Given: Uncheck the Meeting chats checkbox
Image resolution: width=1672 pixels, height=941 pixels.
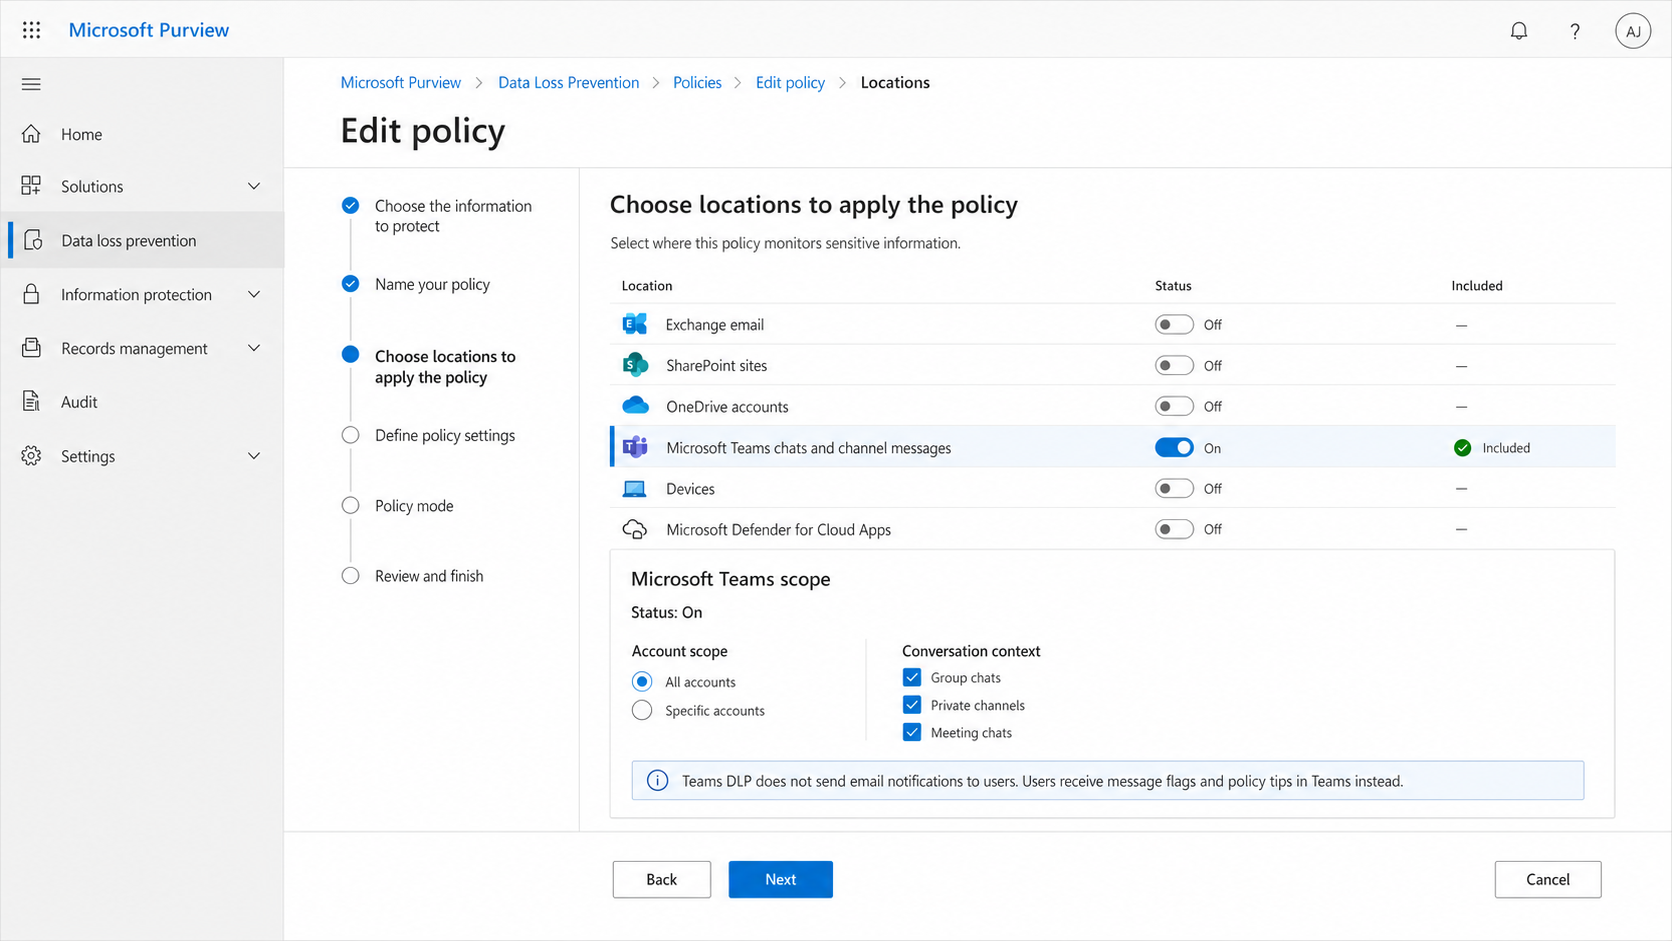Looking at the screenshot, I should [x=912, y=732].
